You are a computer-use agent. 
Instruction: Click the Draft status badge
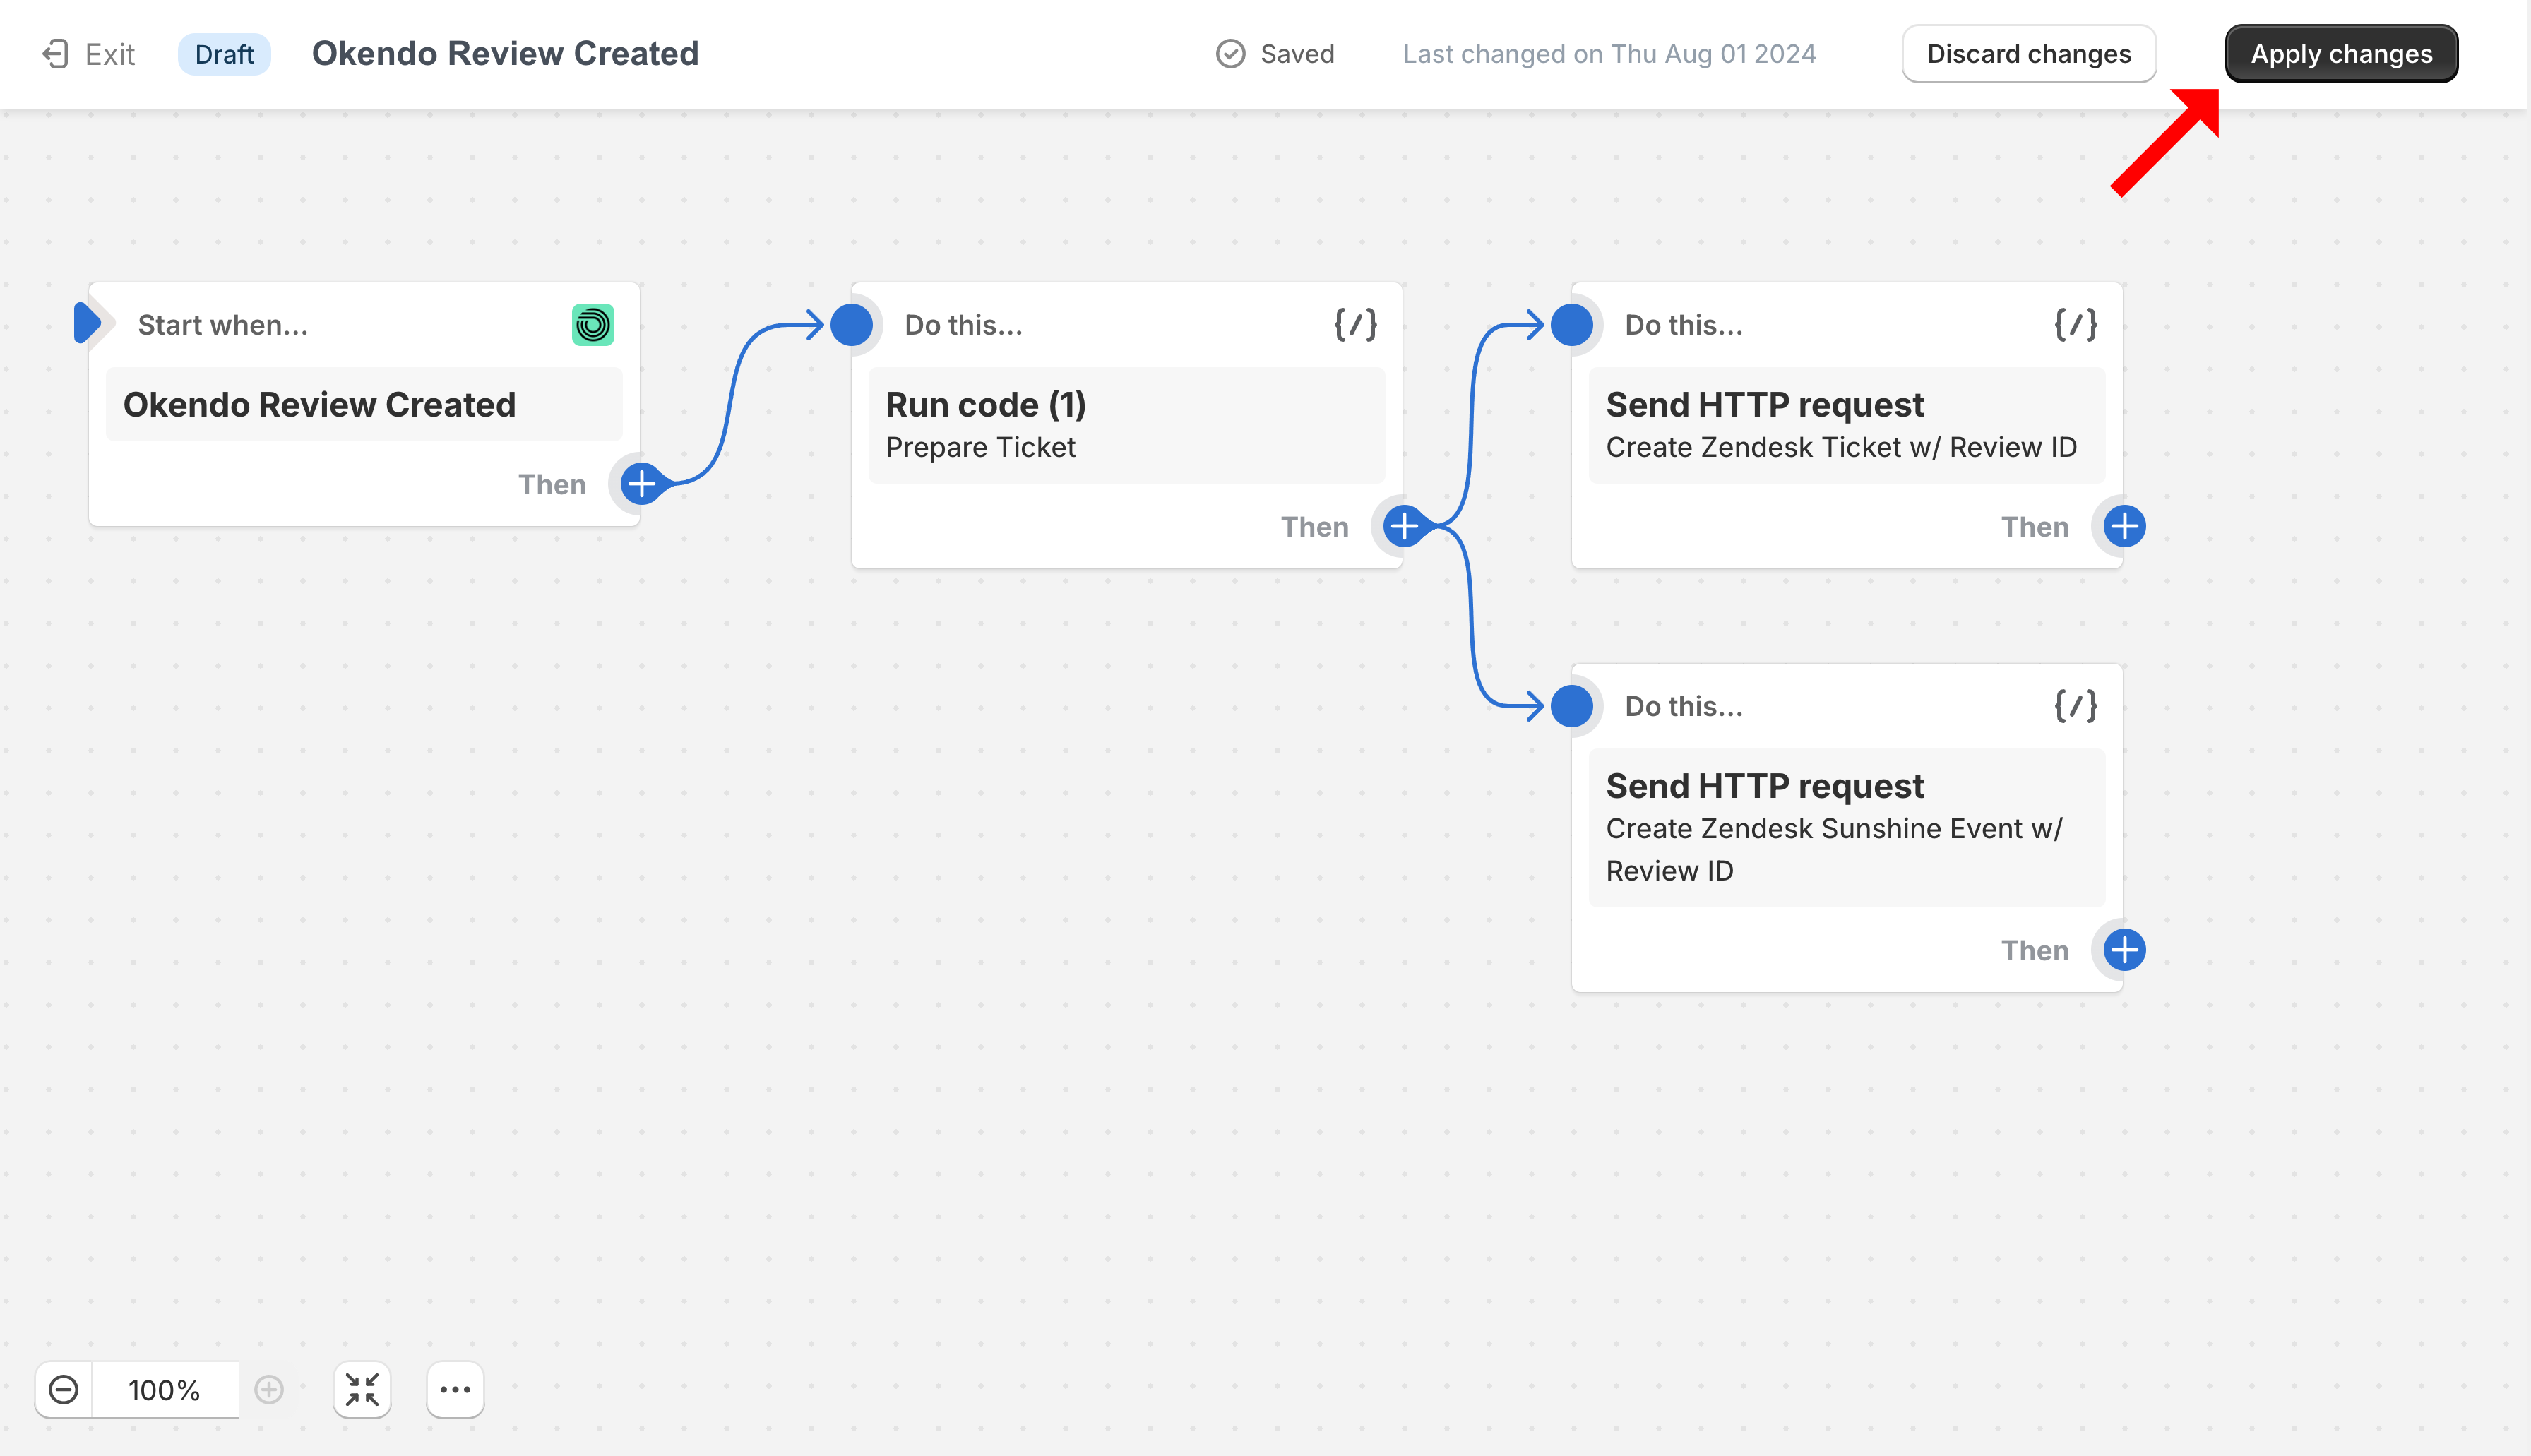(224, 54)
